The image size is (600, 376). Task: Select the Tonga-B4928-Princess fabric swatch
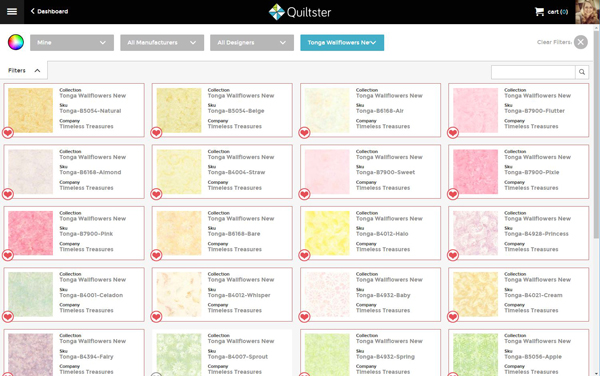[x=475, y=233]
